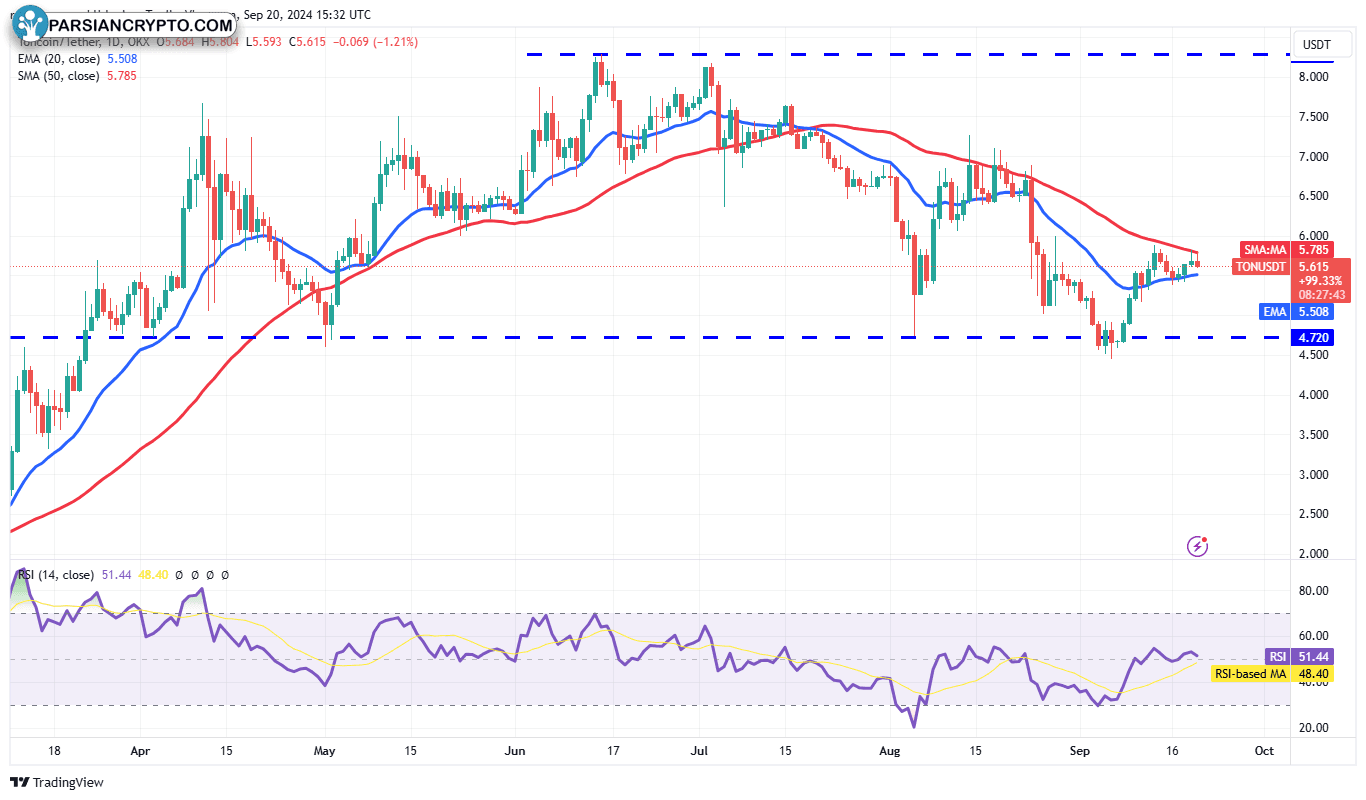Select the SMA (50, close) indicator legend
This screenshot has width=1366, height=800.
57,75
